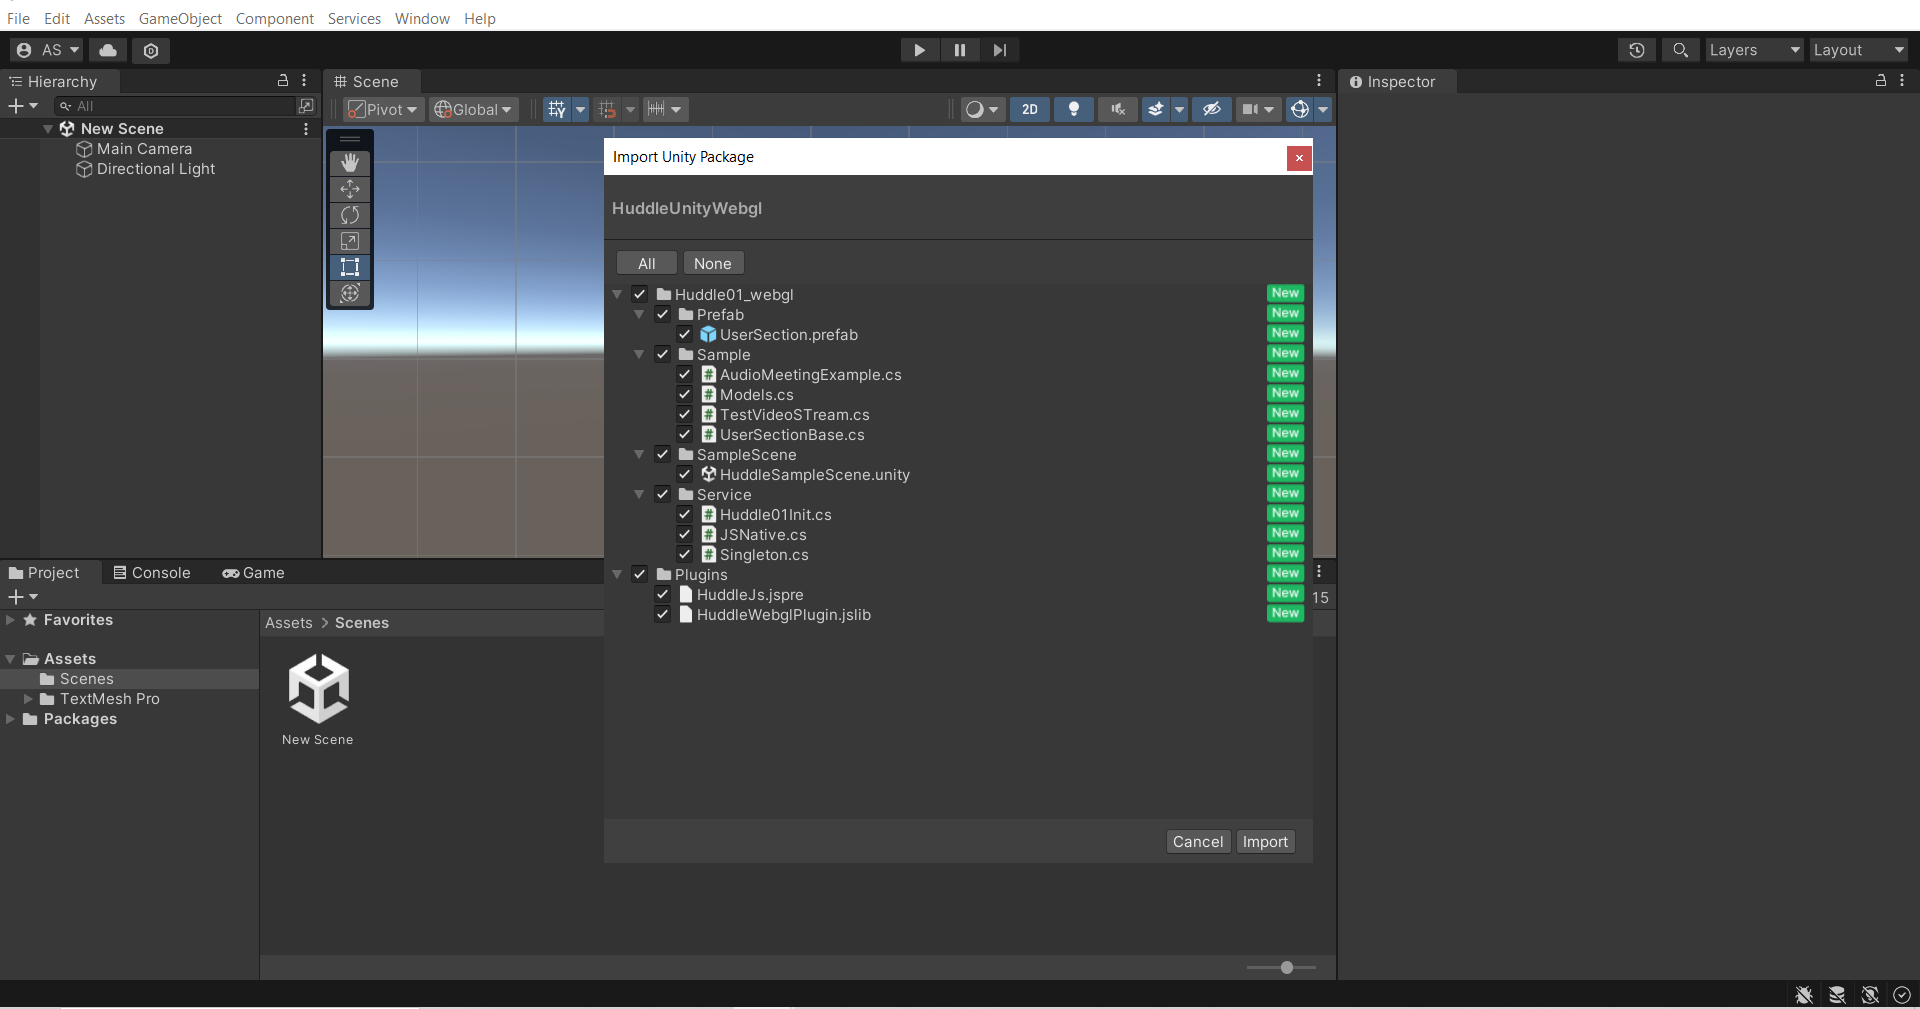The height and width of the screenshot is (1009, 1920).
Task: Click the bug debug icon in status bar
Action: coord(1804,995)
